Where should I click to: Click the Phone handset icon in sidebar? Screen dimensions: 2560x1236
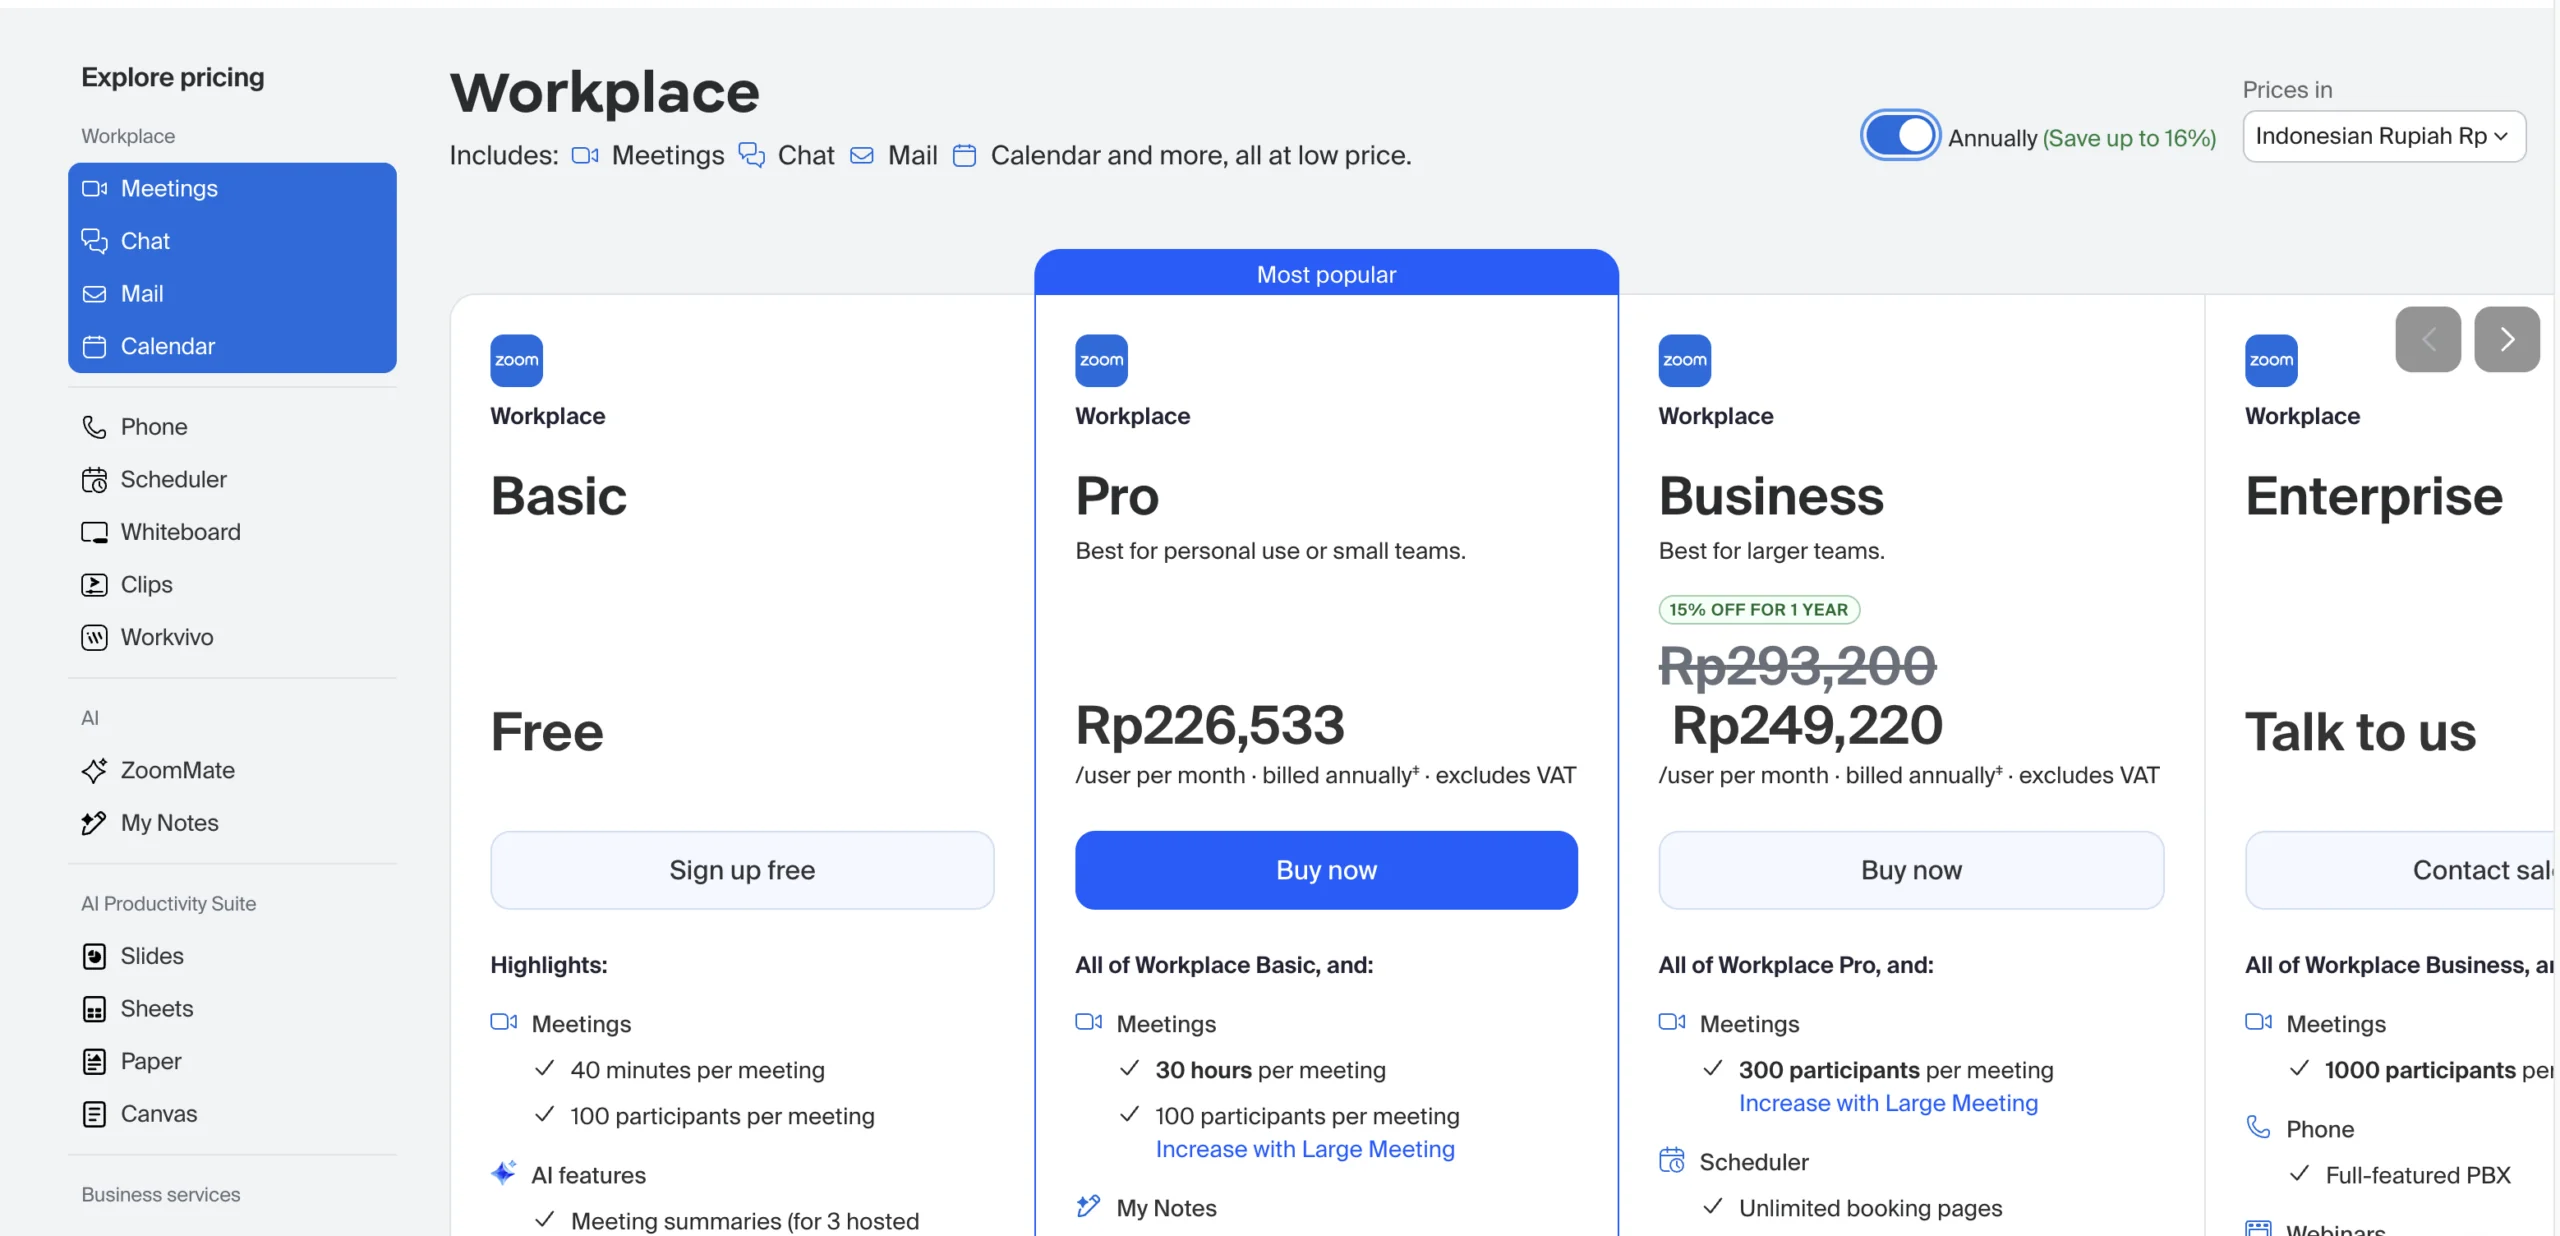94,427
